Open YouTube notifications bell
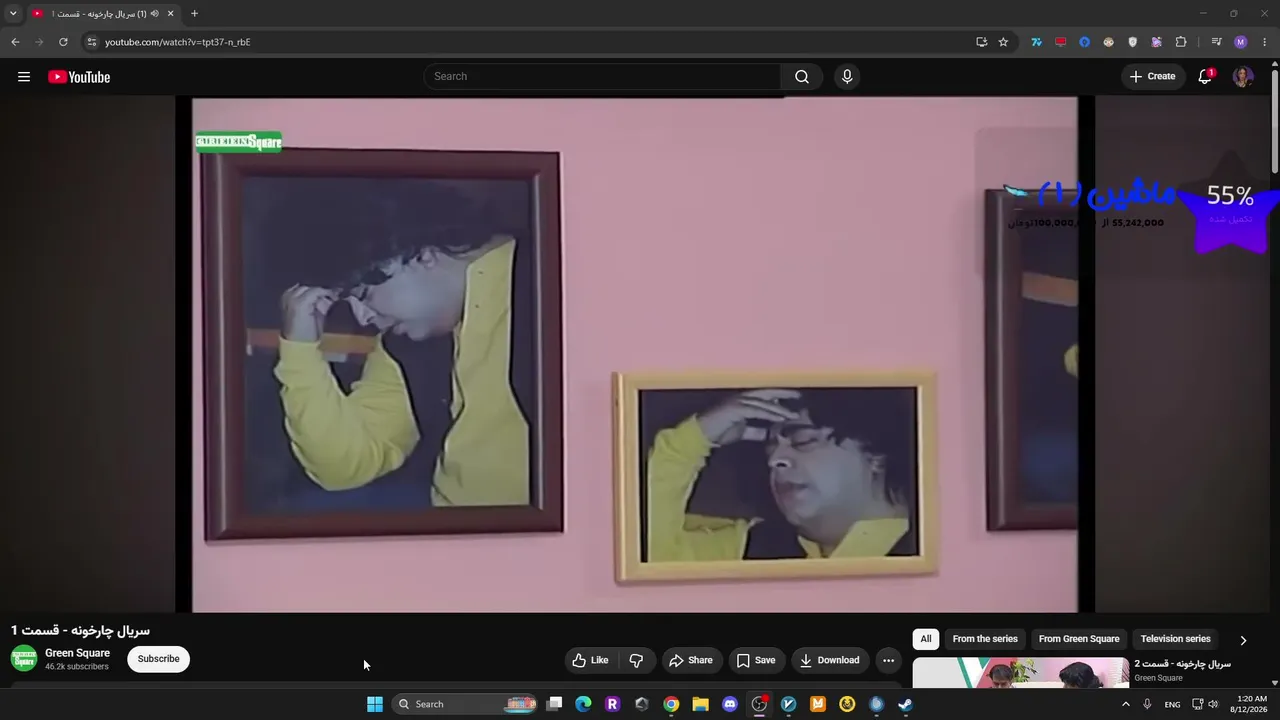The height and width of the screenshot is (720, 1280). (1205, 76)
